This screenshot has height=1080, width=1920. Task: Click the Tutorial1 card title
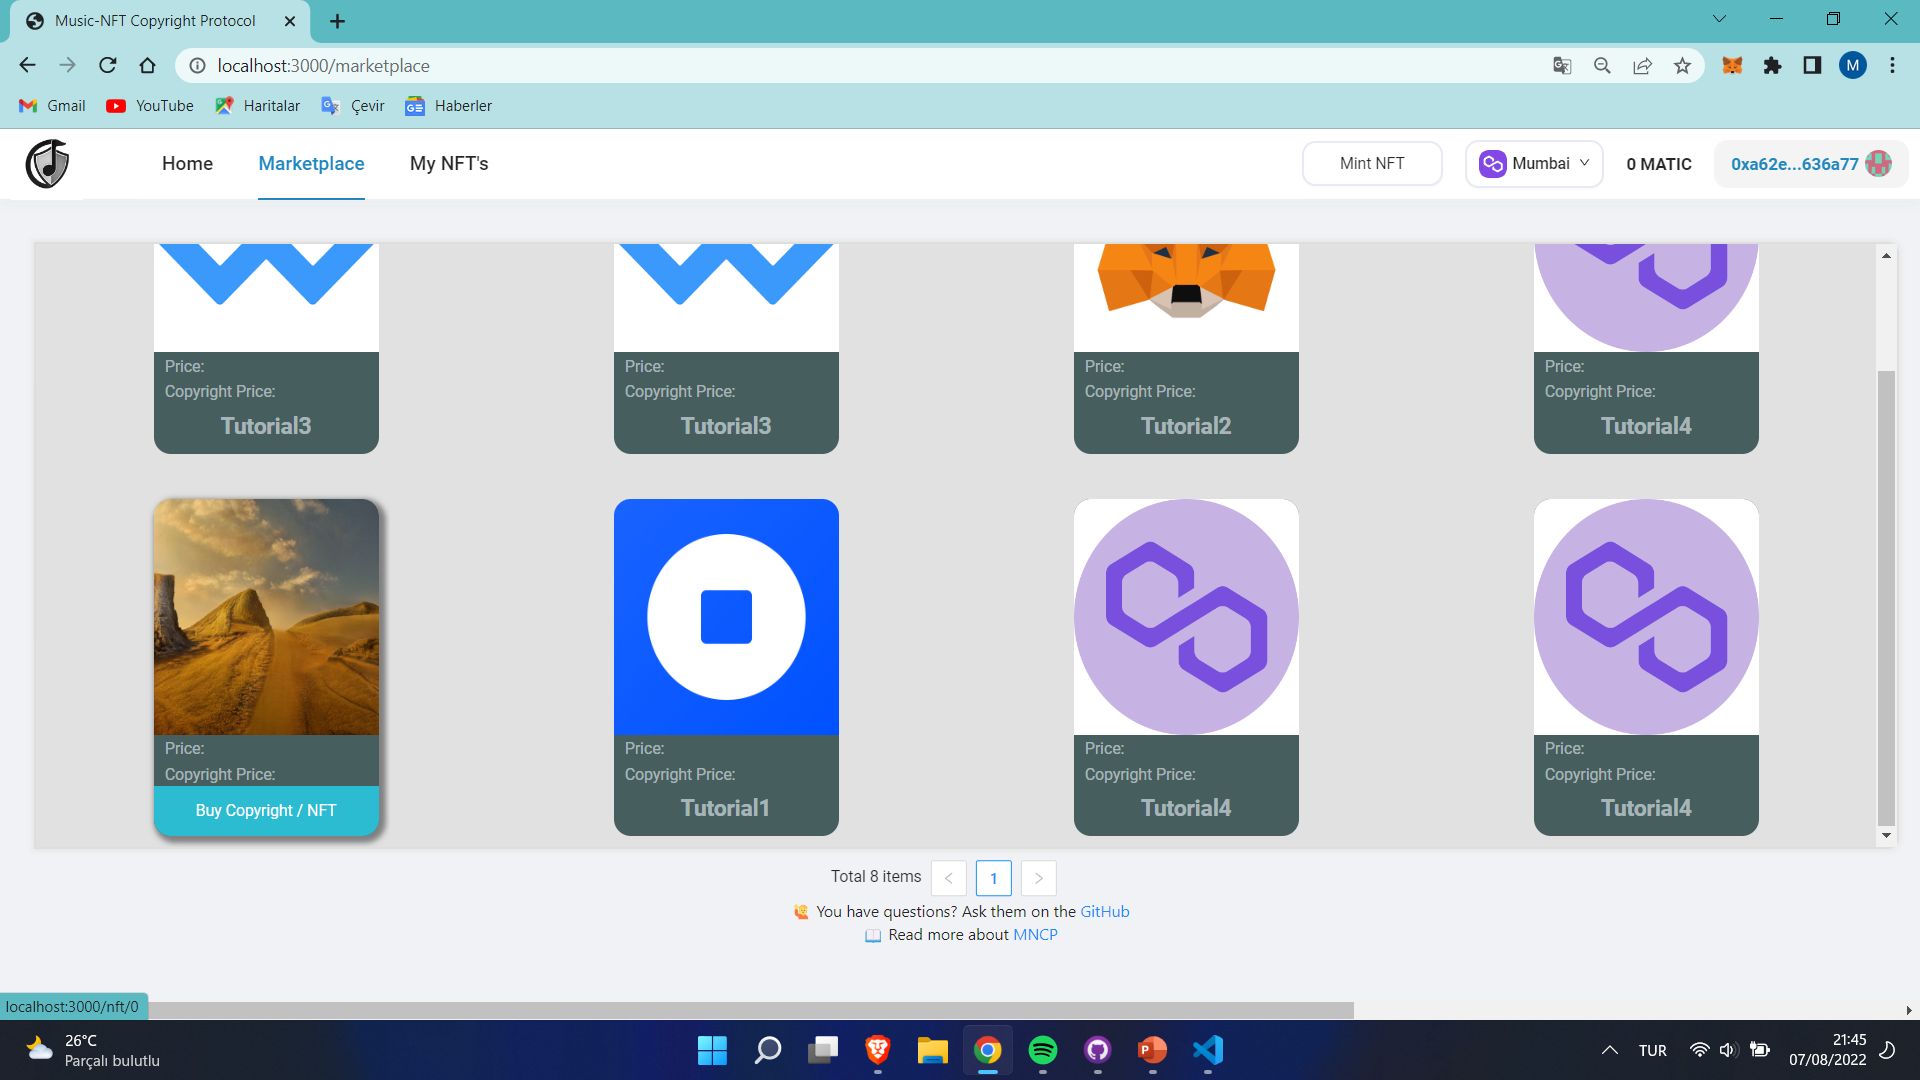click(x=726, y=808)
